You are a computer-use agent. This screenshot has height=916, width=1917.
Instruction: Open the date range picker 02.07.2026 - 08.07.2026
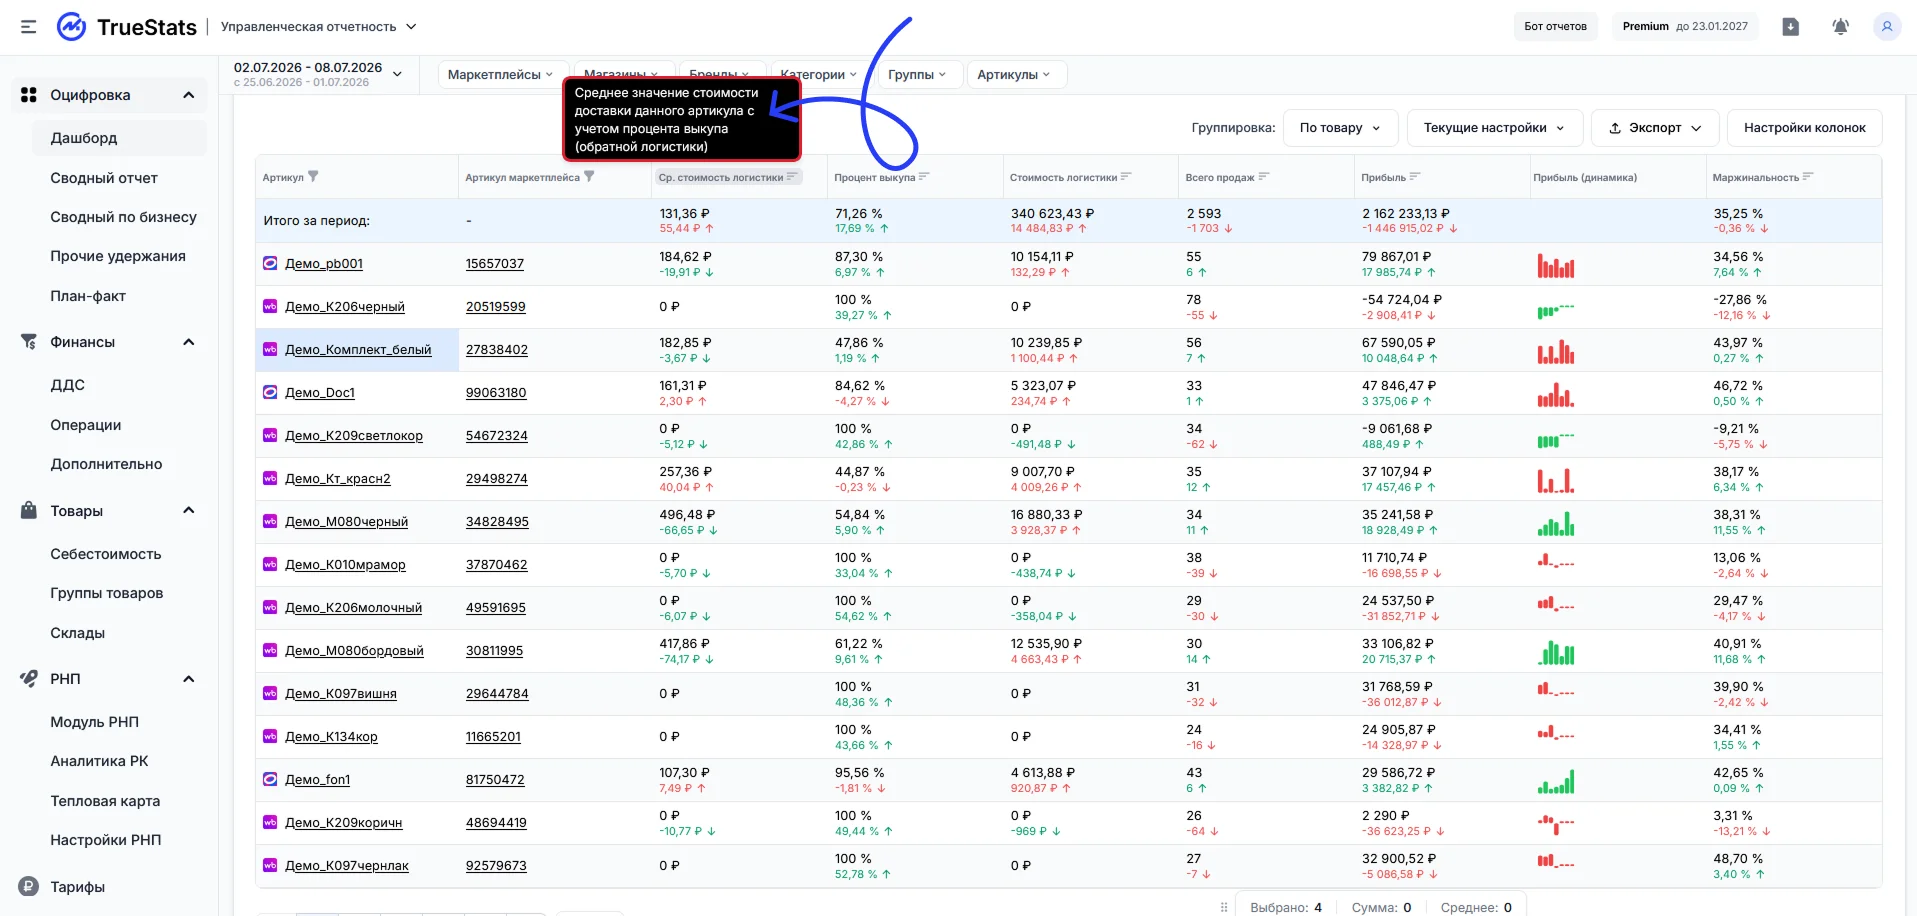[x=318, y=74]
